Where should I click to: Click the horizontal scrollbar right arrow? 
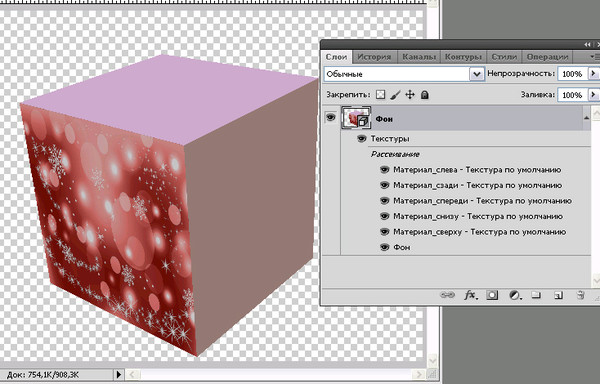click(419, 374)
